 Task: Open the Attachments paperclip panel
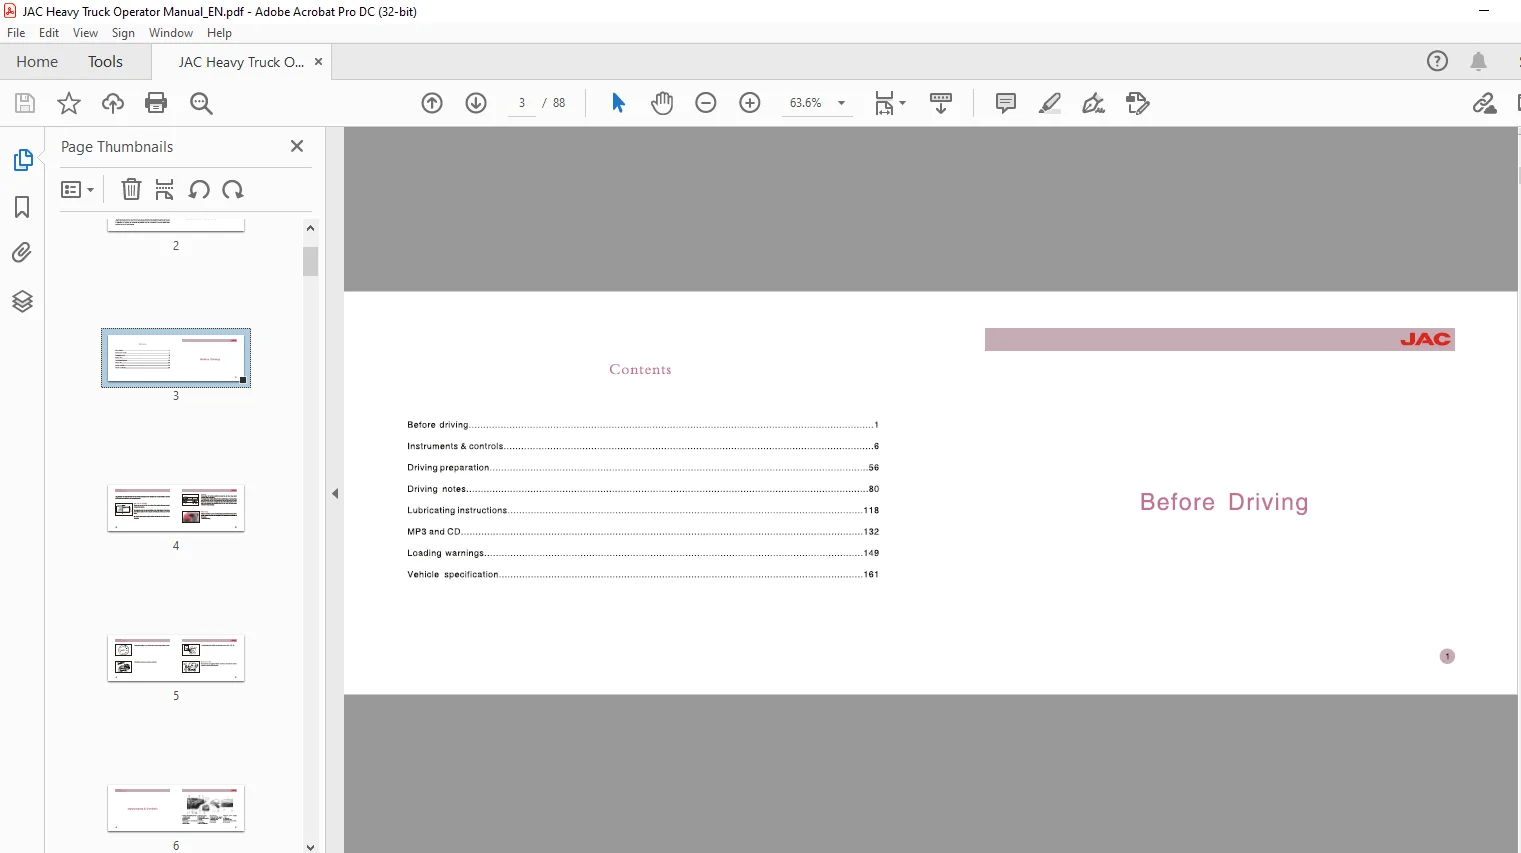[22, 253]
